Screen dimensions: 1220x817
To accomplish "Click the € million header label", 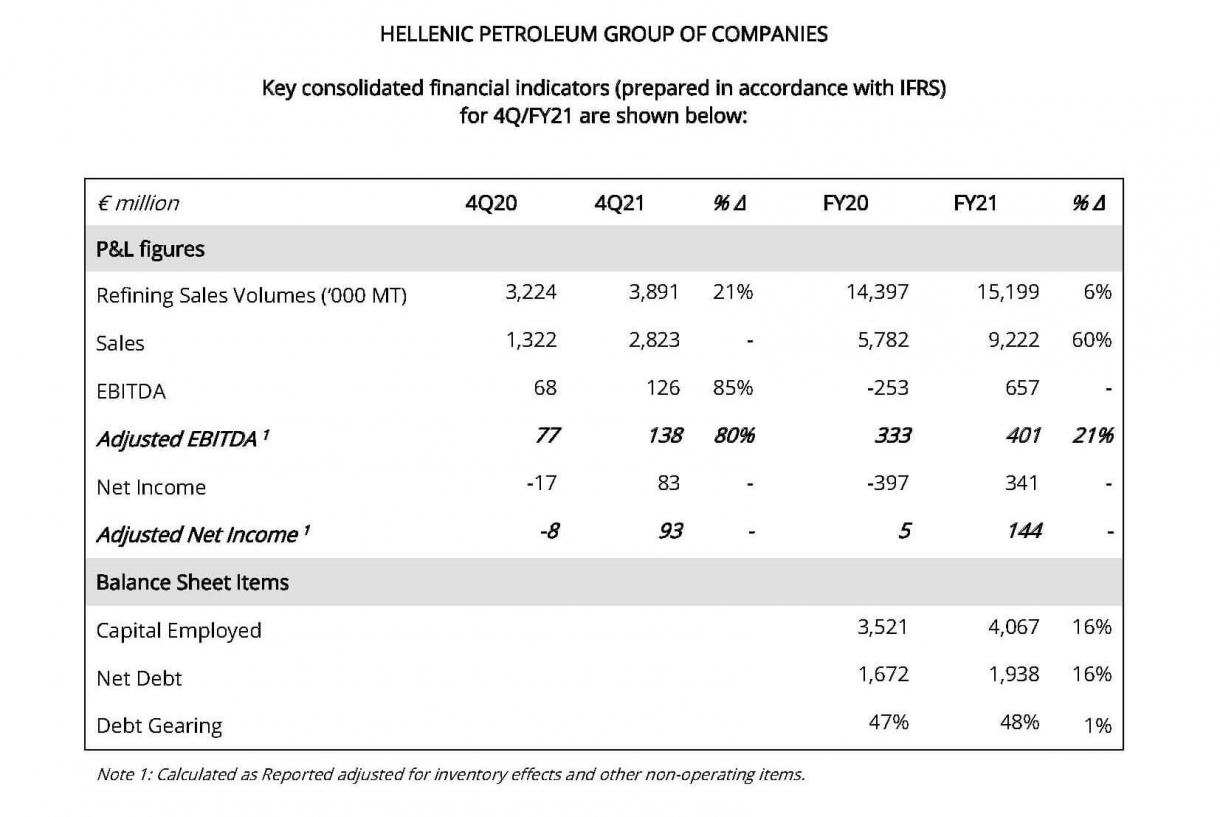I will coord(138,203).
